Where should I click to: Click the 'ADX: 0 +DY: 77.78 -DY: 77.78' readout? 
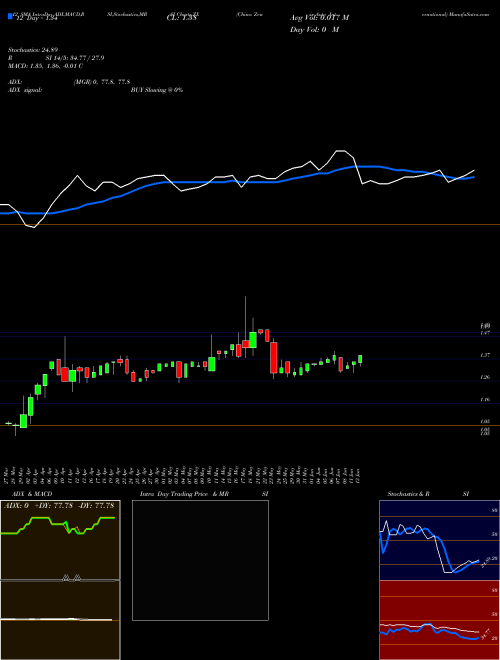[x=60, y=505]
